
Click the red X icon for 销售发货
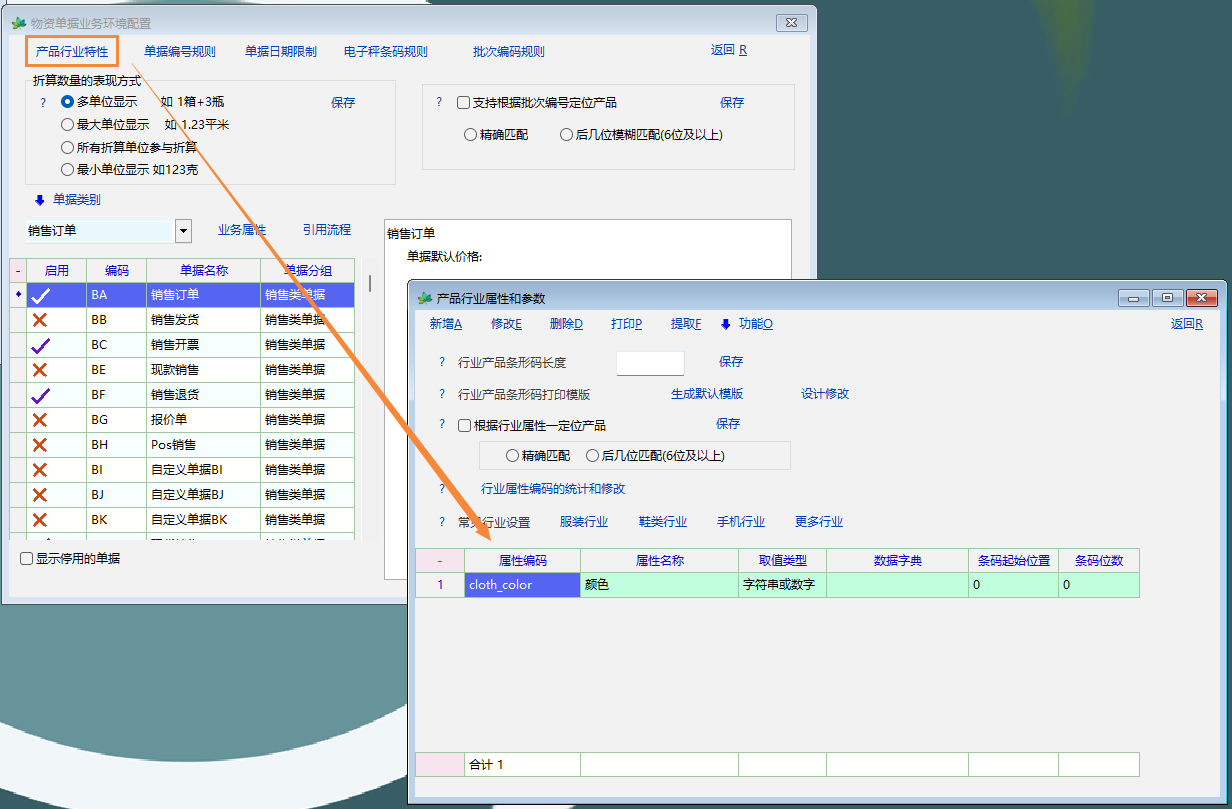point(40,320)
